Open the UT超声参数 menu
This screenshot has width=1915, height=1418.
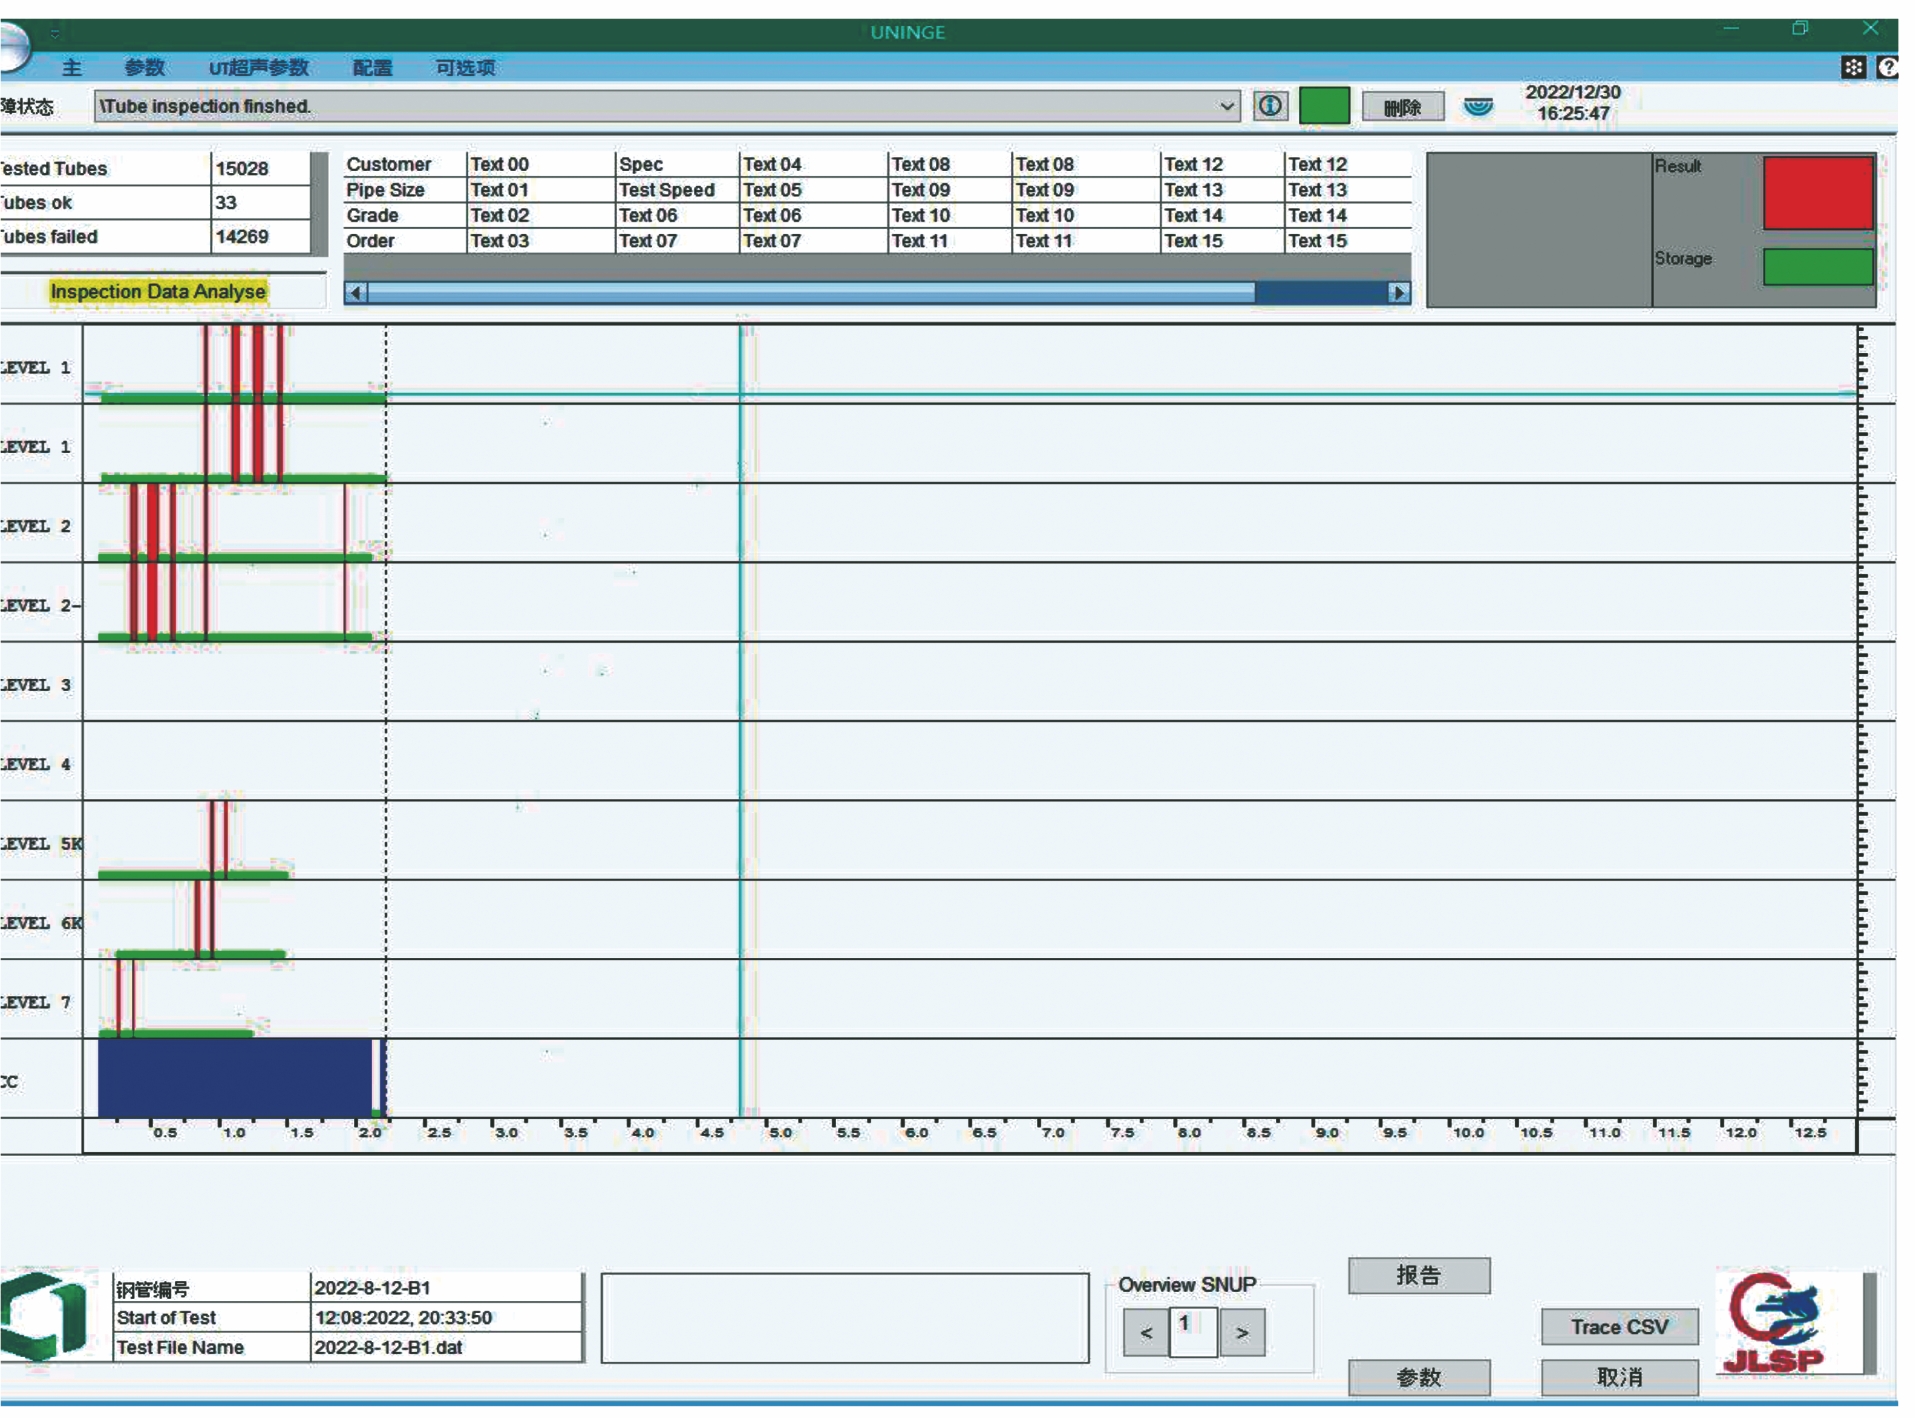(x=258, y=68)
